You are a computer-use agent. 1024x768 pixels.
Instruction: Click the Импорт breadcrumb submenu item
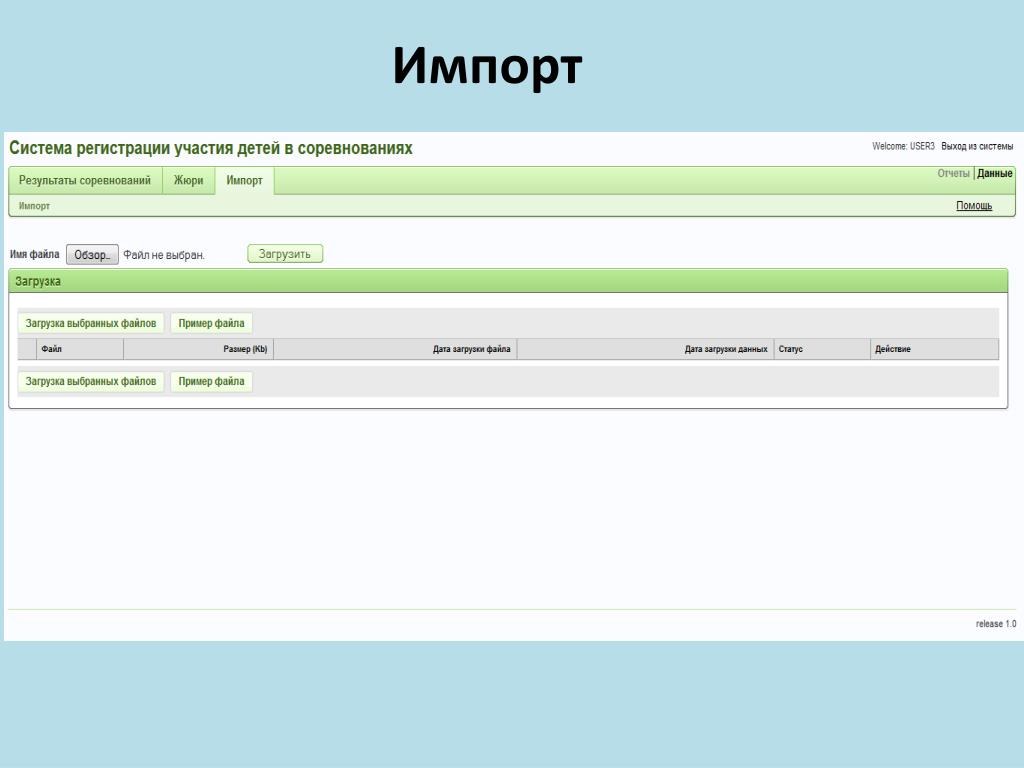click(x=35, y=206)
